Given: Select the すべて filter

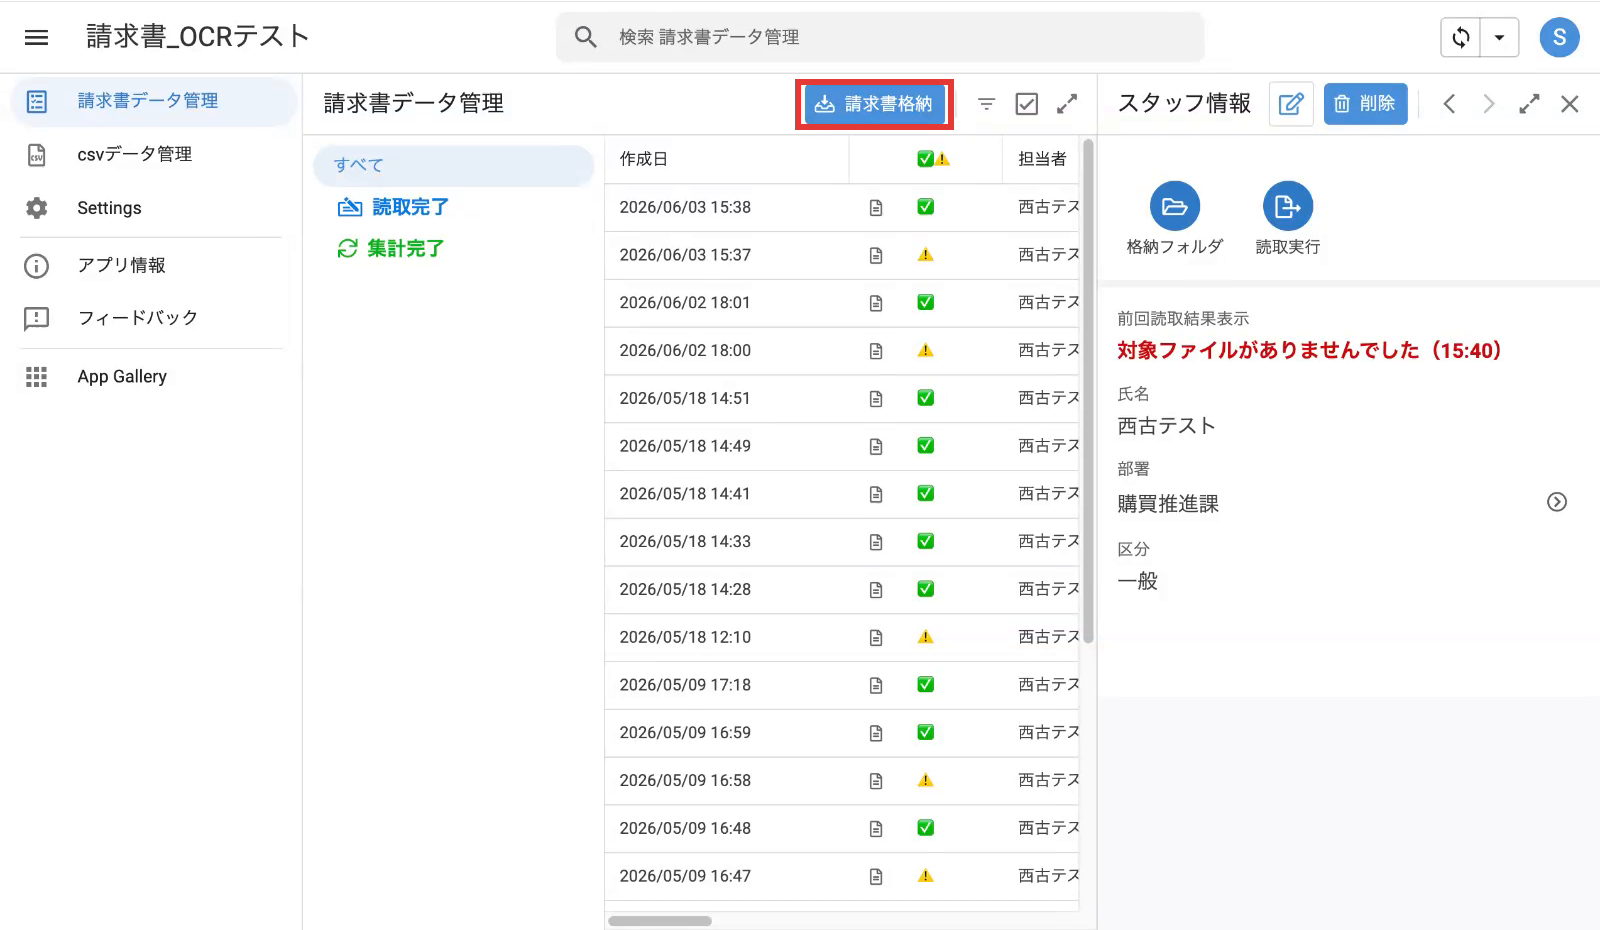Looking at the screenshot, I should pyautogui.click(x=453, y=166).
